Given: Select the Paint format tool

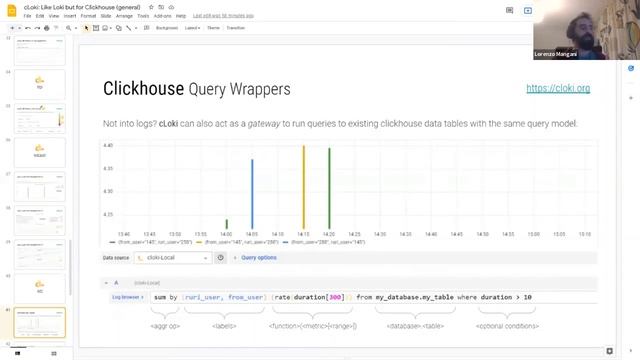Looking at the screenshot, I should pyautogui.click(x=56, y=28).
